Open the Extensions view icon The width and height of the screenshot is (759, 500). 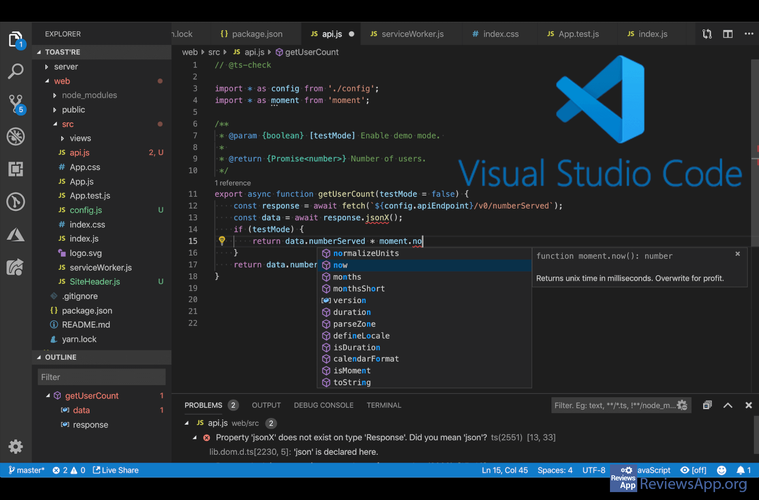coord(15,170)
